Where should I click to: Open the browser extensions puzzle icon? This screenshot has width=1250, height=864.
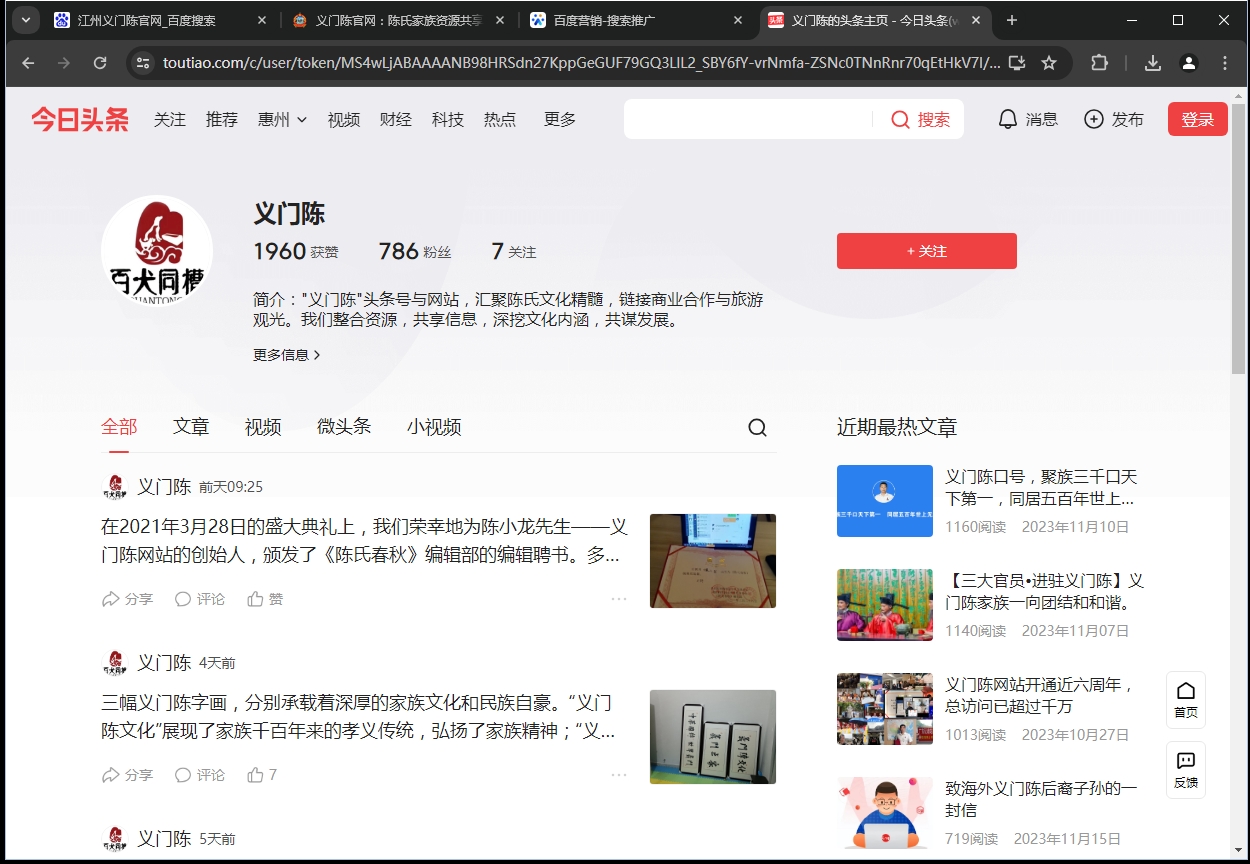coord(1099,63)
